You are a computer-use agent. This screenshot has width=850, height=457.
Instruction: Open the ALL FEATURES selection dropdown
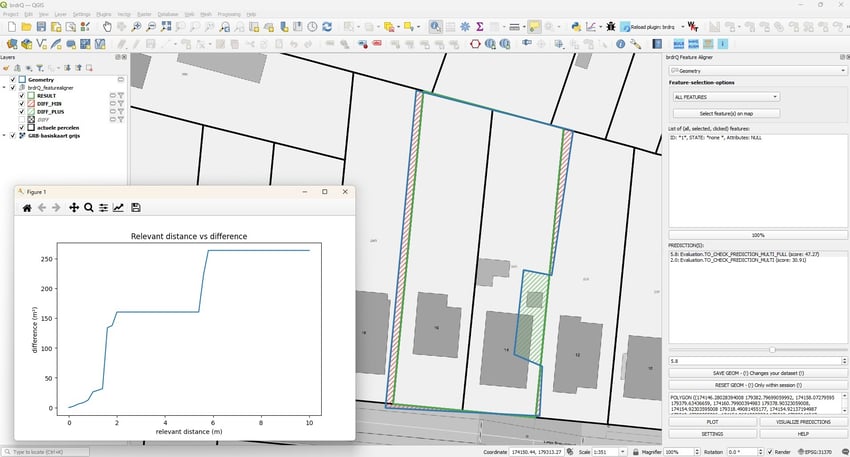tap(724, 97)
